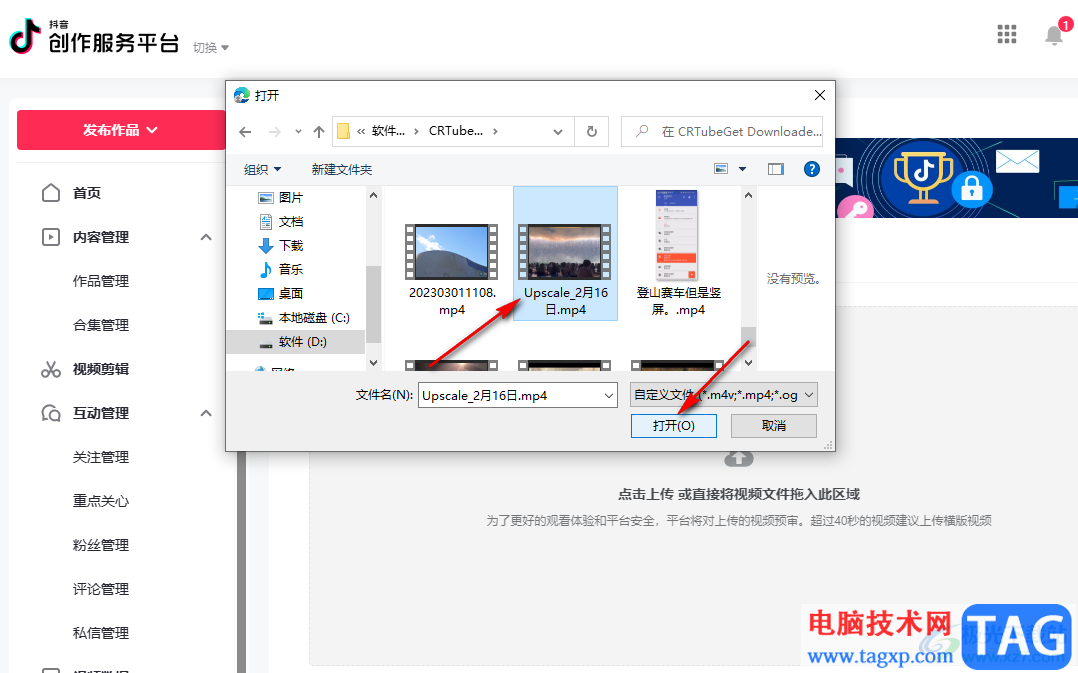Expand the address path history dropdown

click(558, 131)
